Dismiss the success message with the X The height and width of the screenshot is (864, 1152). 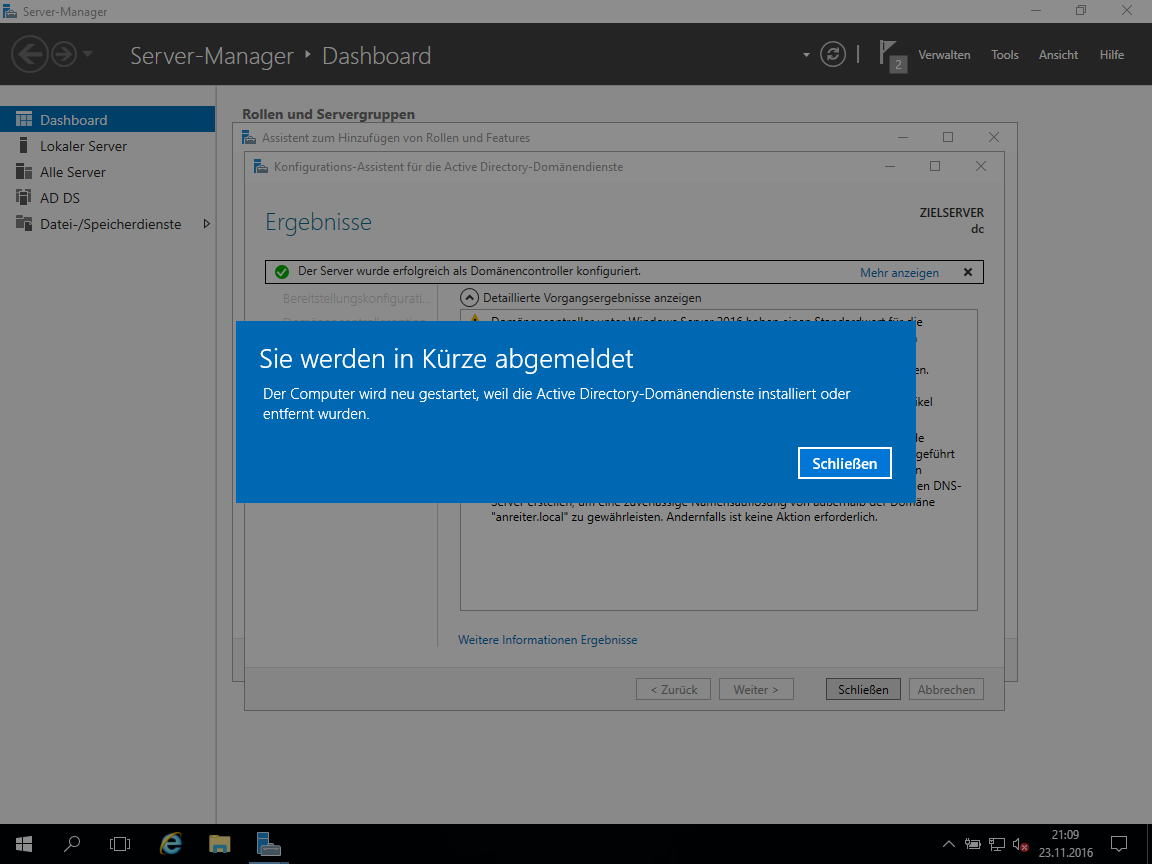coord(968,272)
